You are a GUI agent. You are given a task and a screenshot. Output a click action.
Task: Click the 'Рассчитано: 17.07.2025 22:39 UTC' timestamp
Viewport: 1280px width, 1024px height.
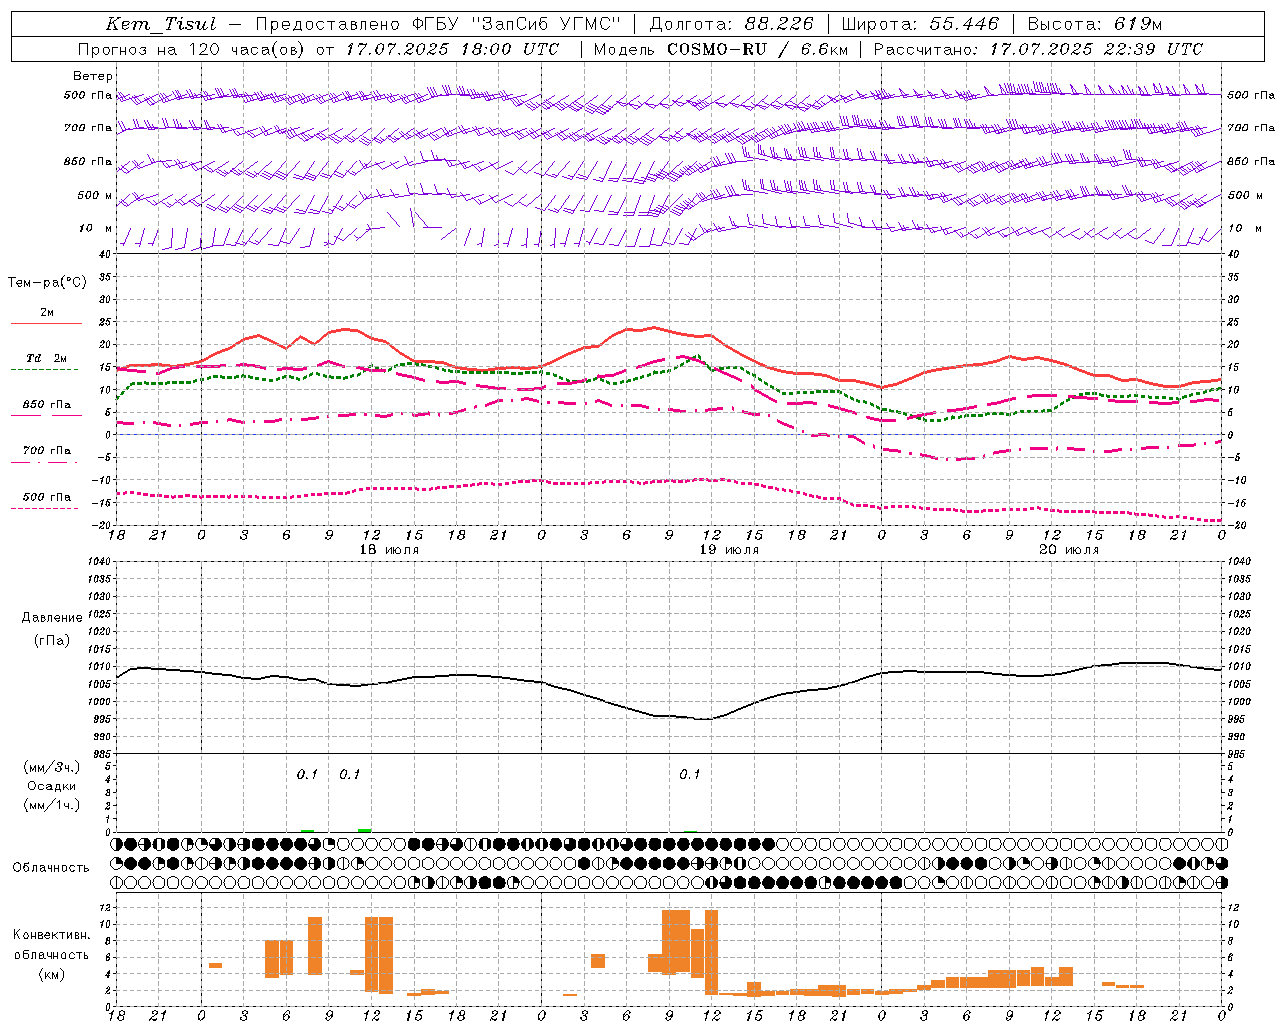1038,49
